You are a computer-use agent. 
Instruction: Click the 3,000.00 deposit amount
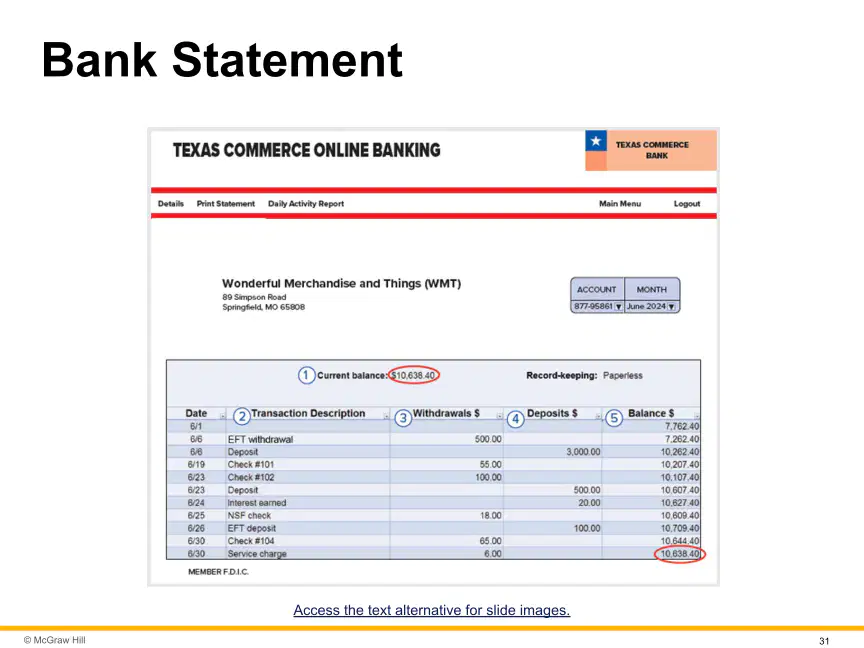[x=583, y=452]
